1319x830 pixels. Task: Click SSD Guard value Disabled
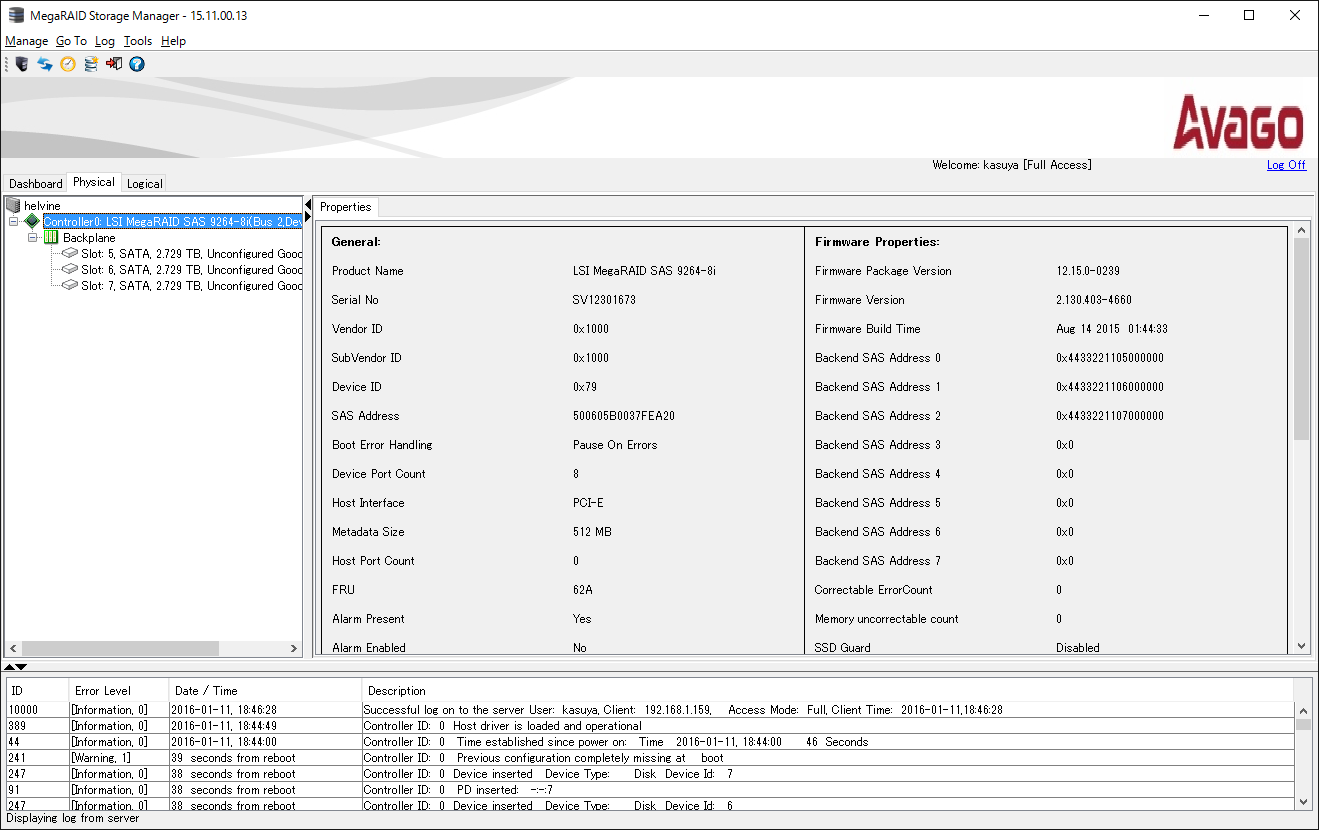tap(1078, 648)
